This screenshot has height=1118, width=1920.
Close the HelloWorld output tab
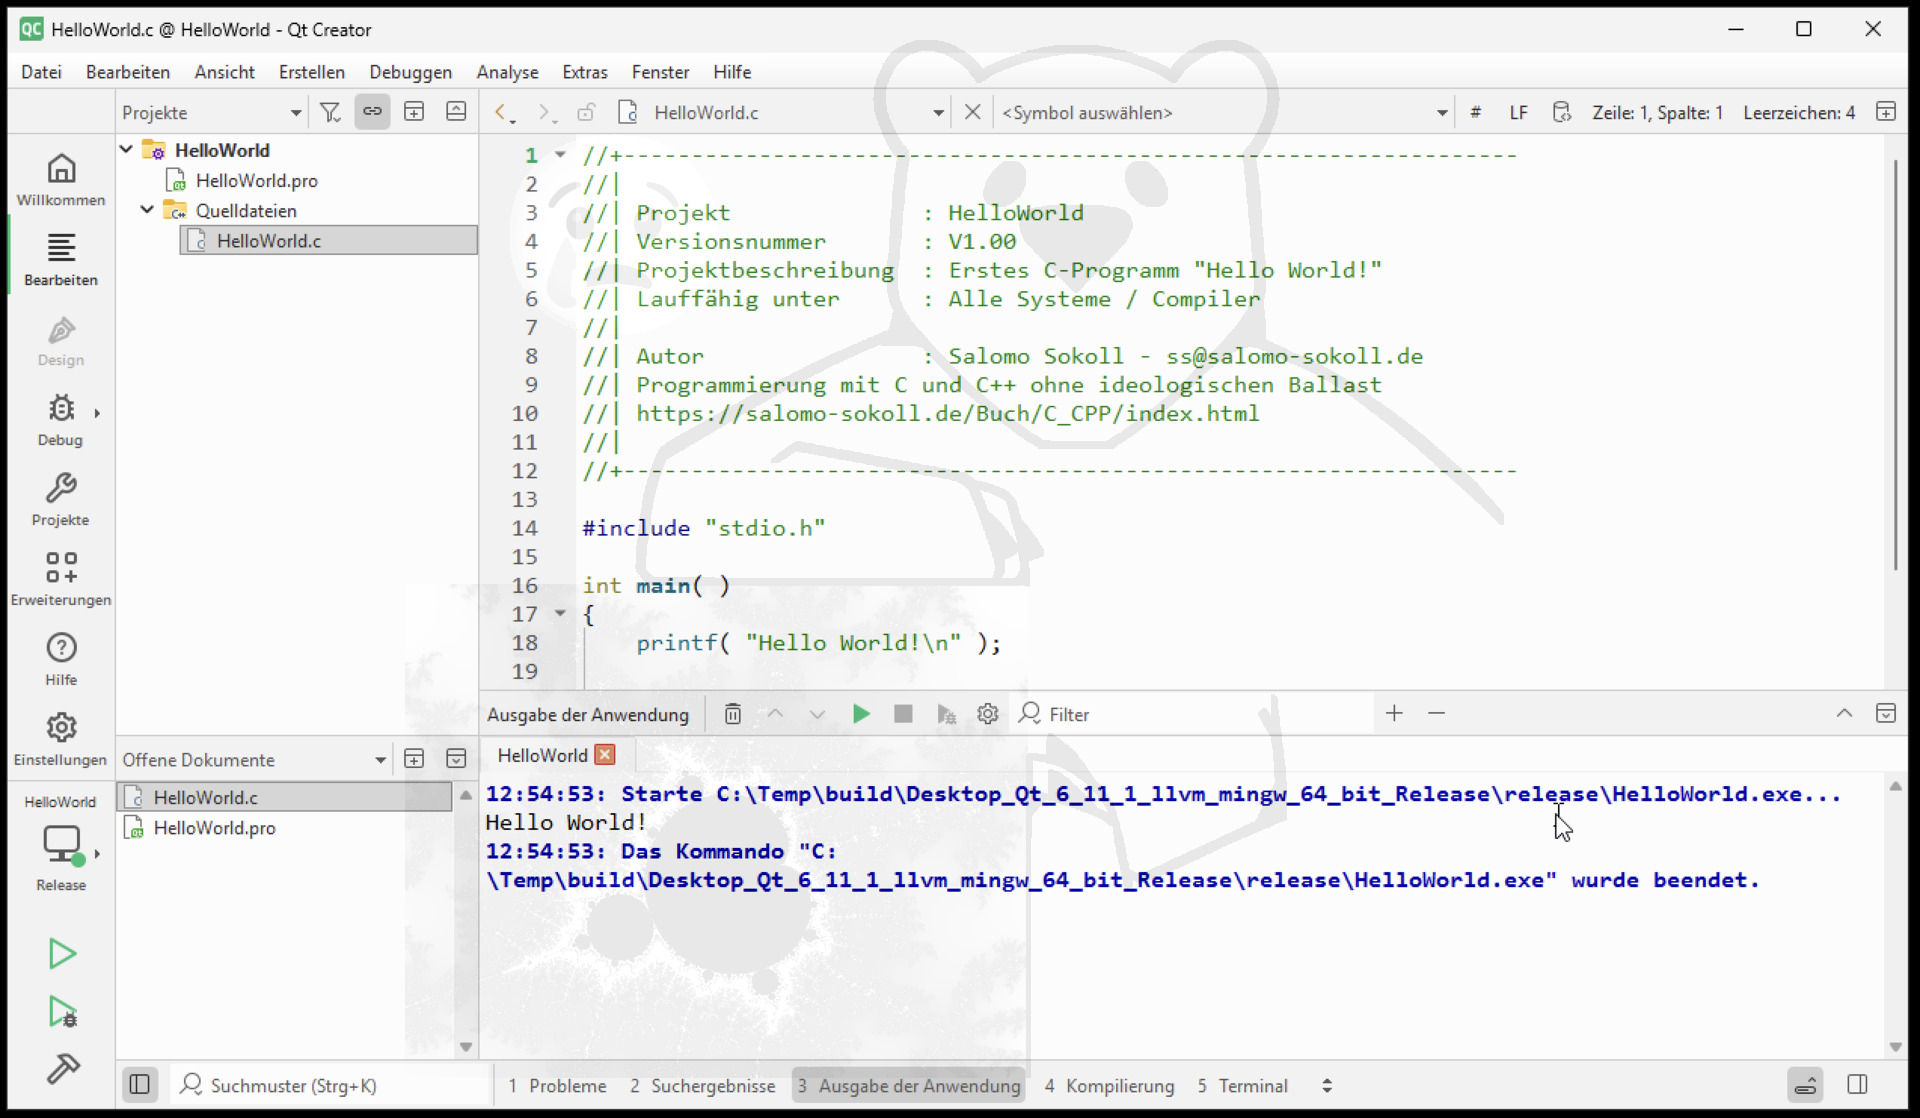coord(605,755)
